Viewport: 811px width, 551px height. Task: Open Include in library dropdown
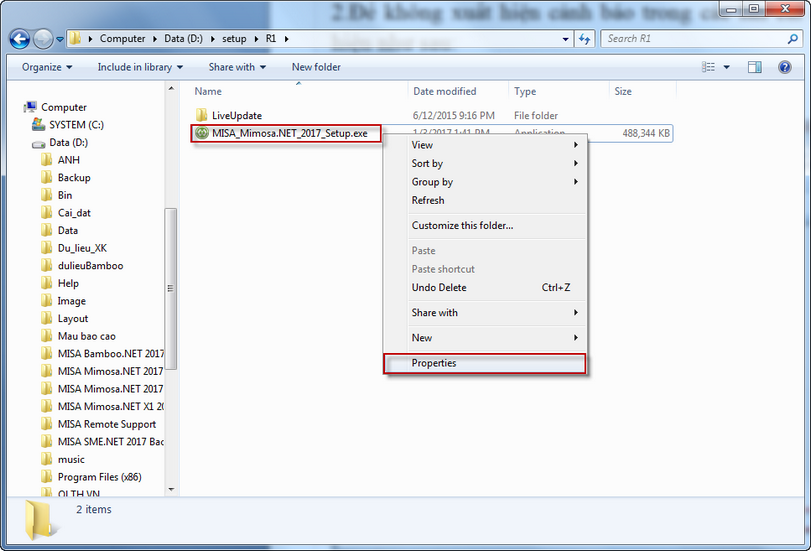coord(140,67)
